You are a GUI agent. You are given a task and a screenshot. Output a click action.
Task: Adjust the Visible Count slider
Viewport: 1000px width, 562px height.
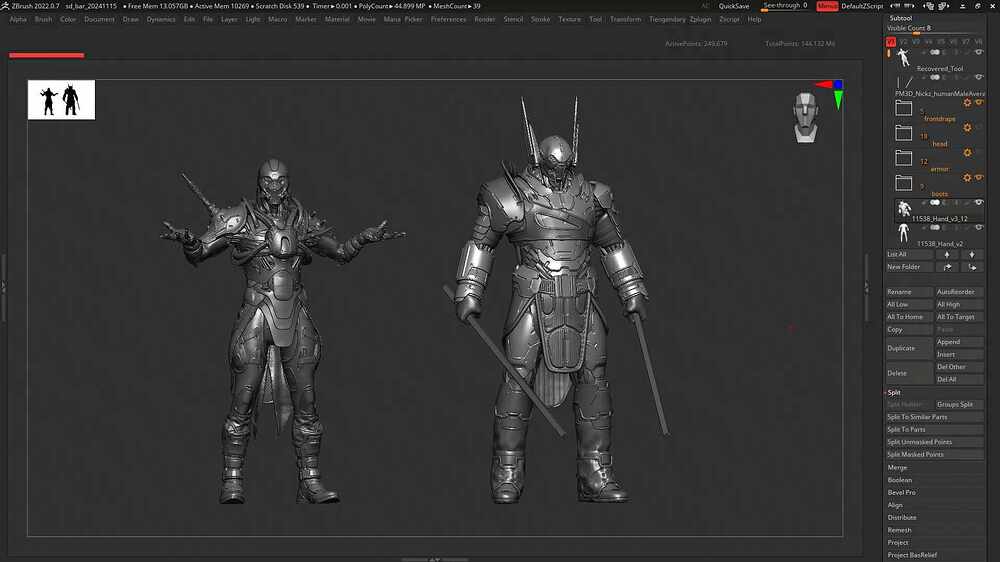(934, 29)
